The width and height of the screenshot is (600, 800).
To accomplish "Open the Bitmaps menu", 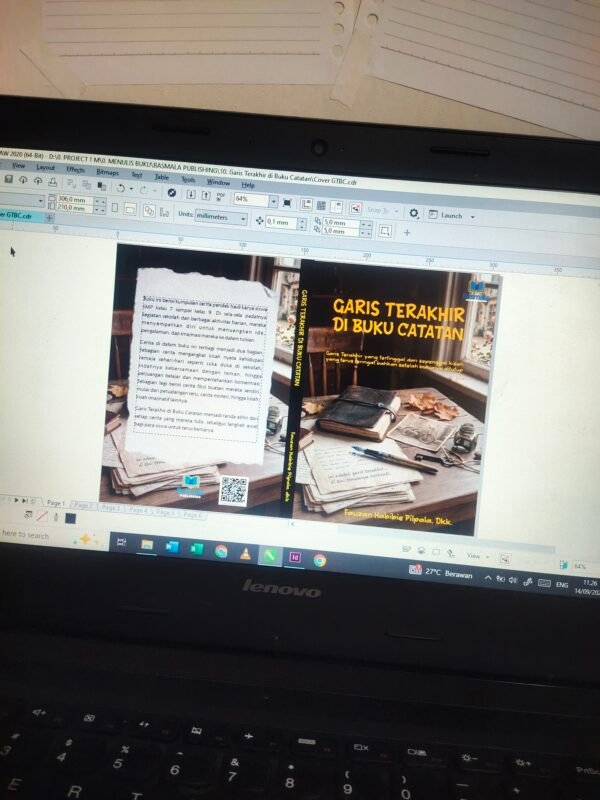I will [x=108, y=172].
